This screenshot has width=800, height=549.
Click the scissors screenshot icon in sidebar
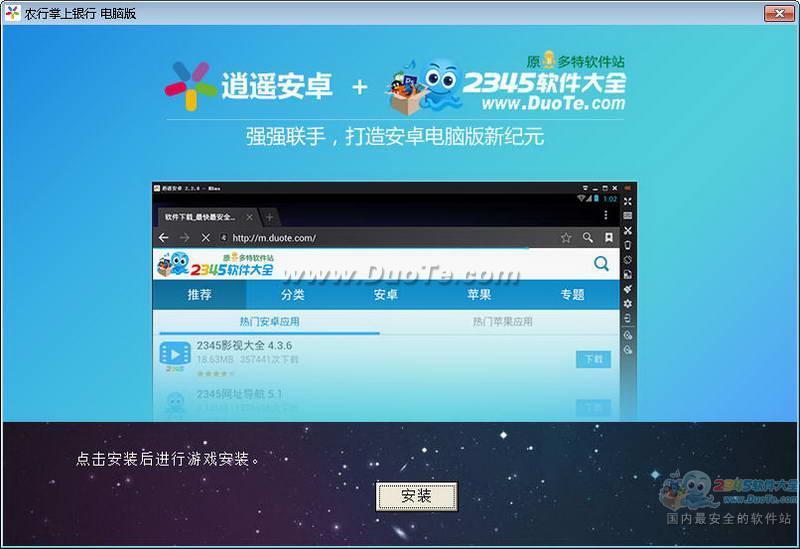click(628, 231)
